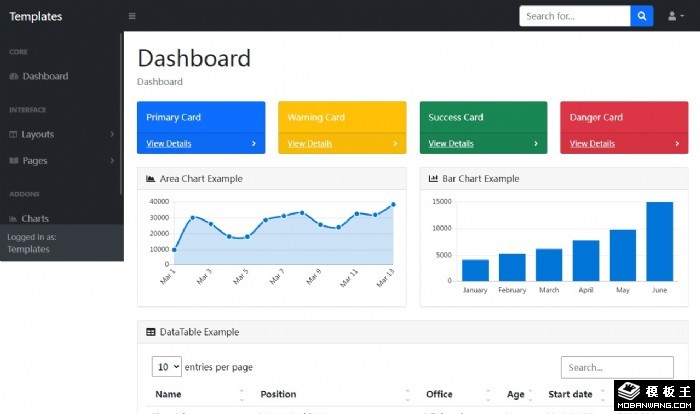The image size is (700, 414).
Task: Open the entries per page dropdown
Action: [x=167, y=367]
